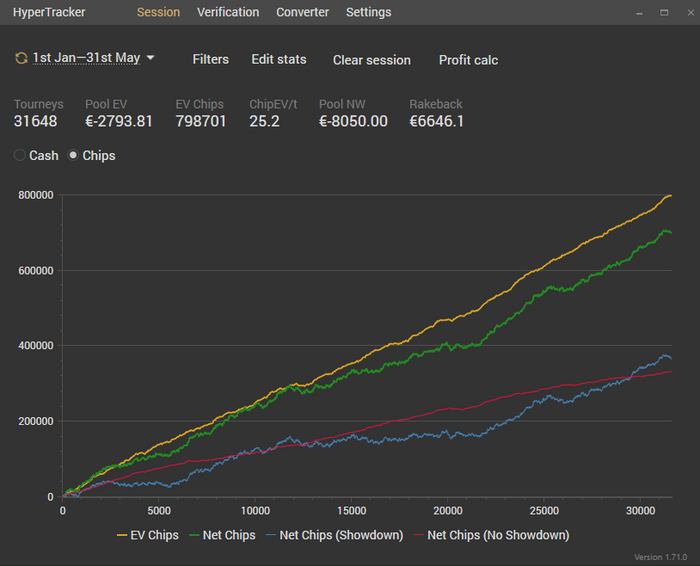
Task: Click the 1st Jan—31st May date label
Action: point(86,58)
